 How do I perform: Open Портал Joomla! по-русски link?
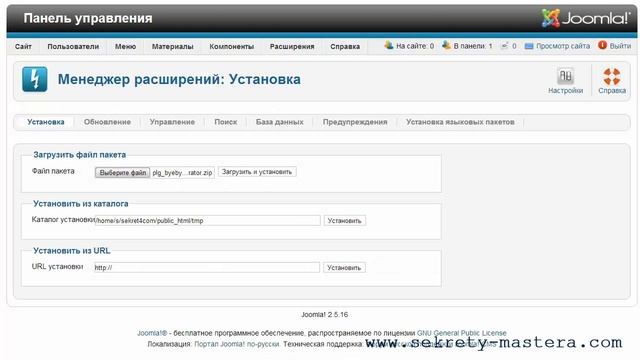pyautogui.click(x=237, y=344)
